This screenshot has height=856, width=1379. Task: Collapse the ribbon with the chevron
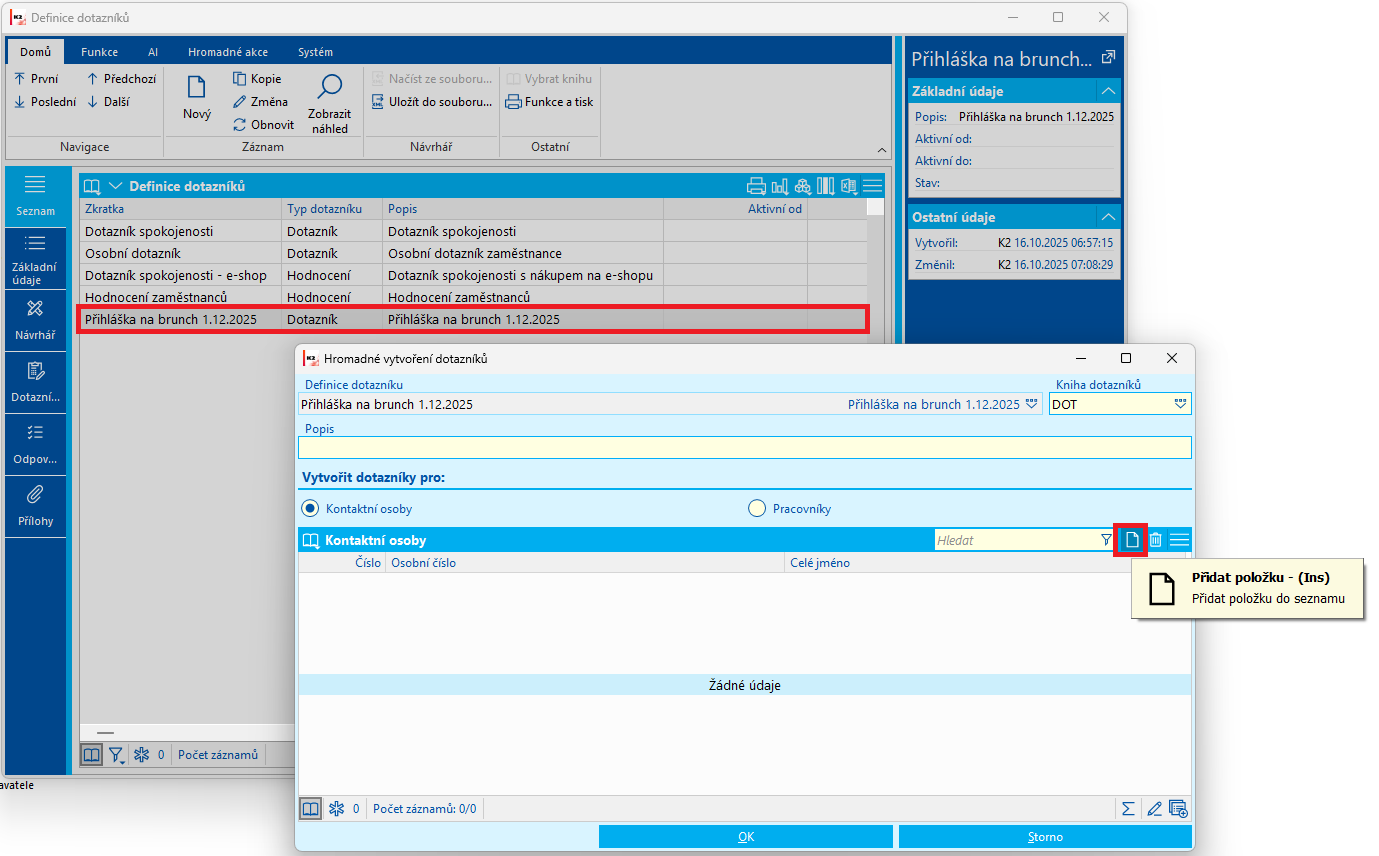click(x=882, y=150)
